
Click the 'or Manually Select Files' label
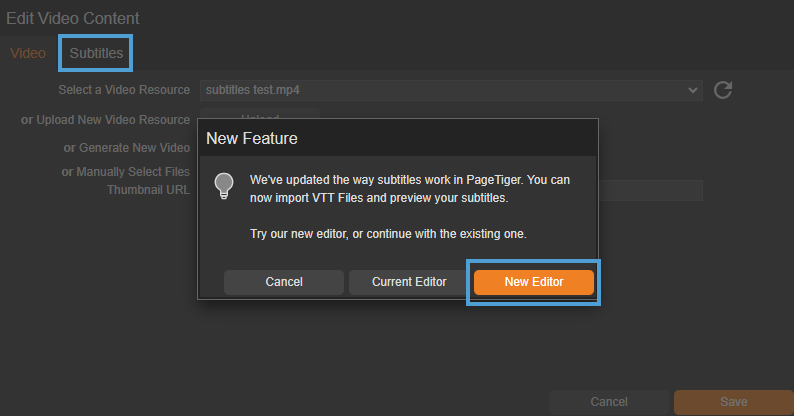click(x=126, y=172)
